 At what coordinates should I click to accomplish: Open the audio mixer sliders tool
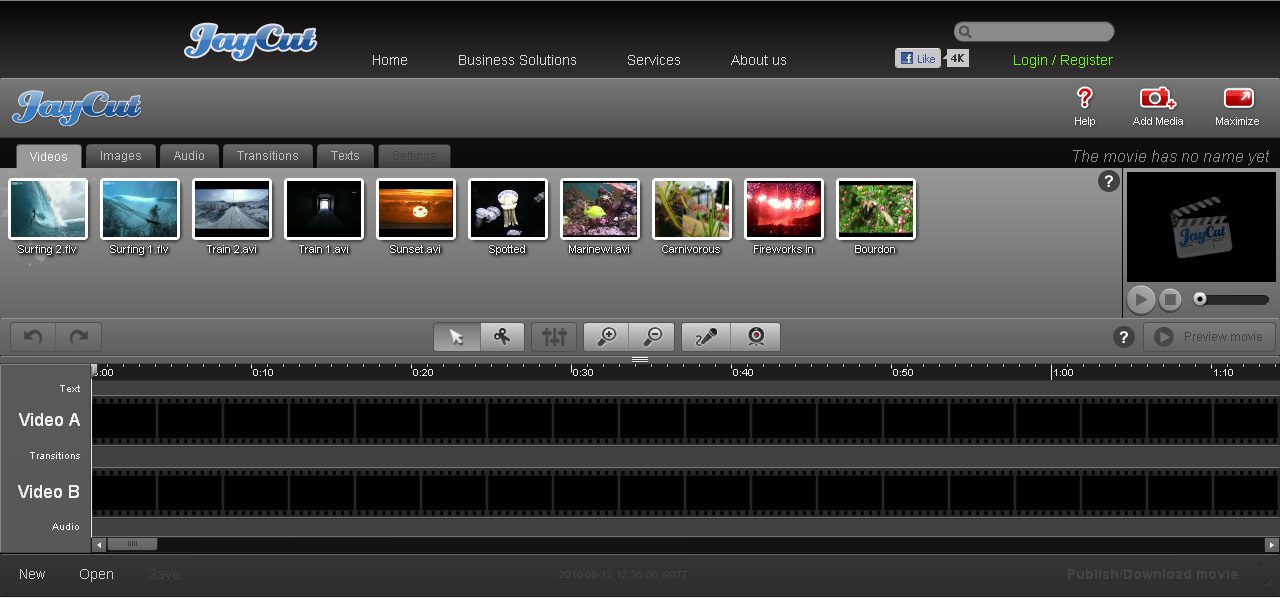tap(554, 337)
